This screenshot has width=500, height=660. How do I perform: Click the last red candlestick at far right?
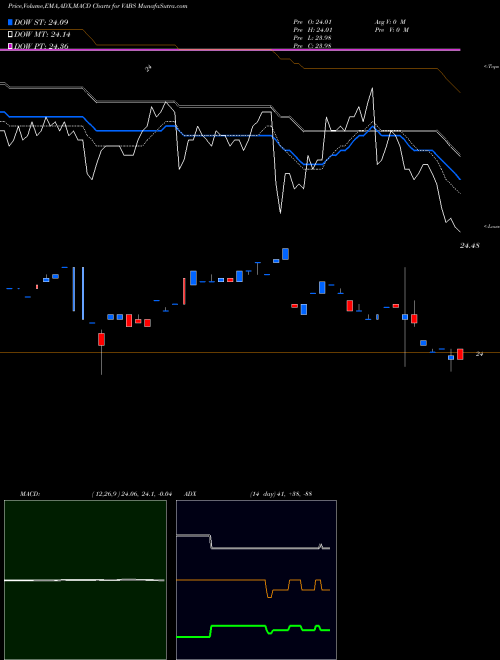point(460,354)
